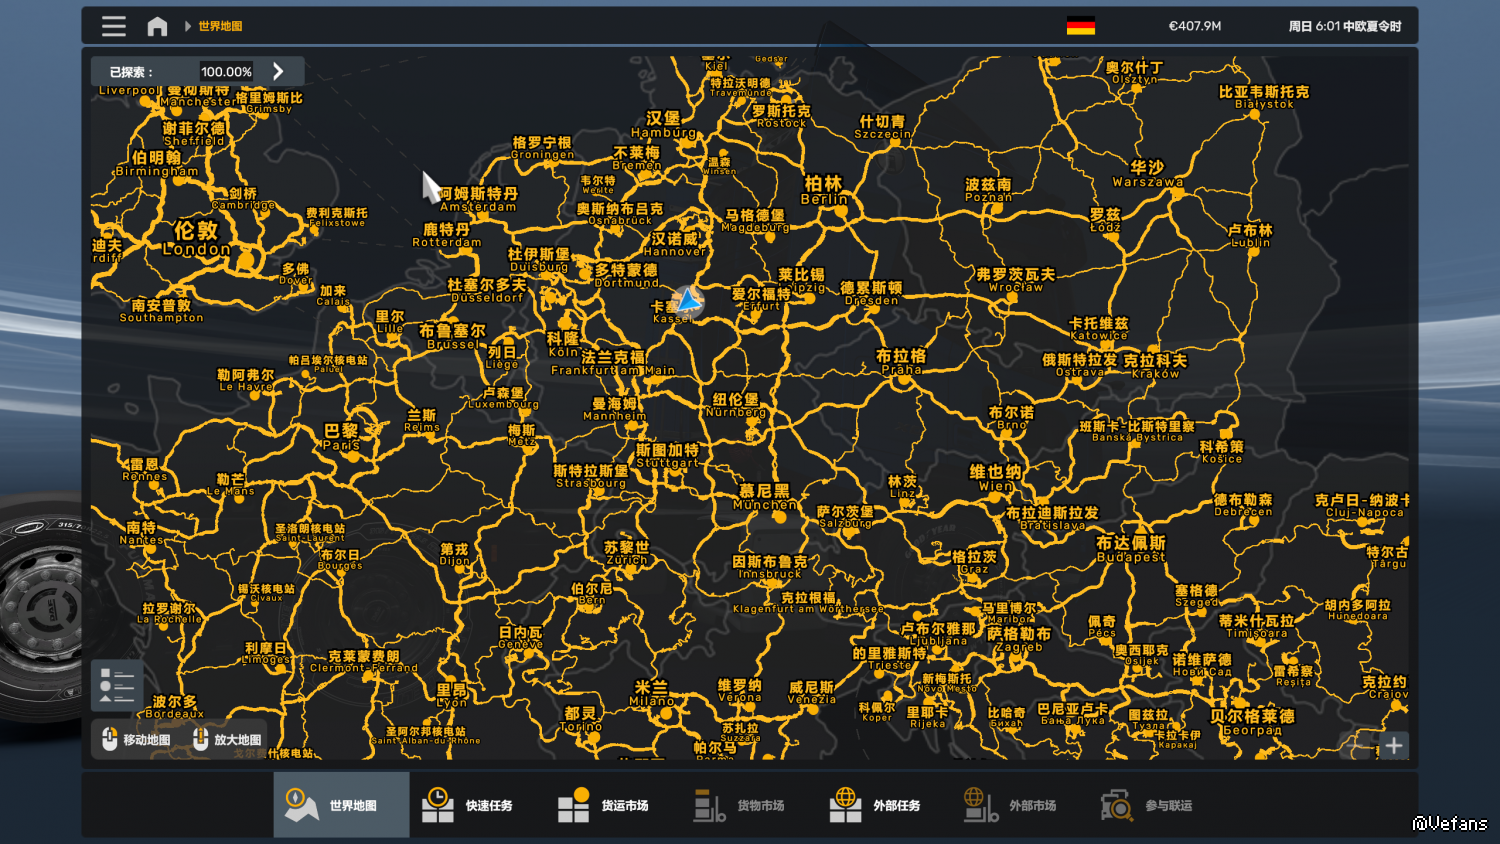Select Zagreb on the map

pos(1019,640)
